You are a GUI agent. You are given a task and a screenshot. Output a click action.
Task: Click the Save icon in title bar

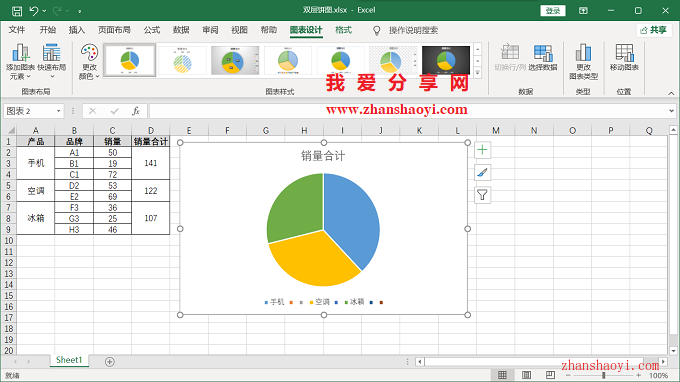pos(17,10)
